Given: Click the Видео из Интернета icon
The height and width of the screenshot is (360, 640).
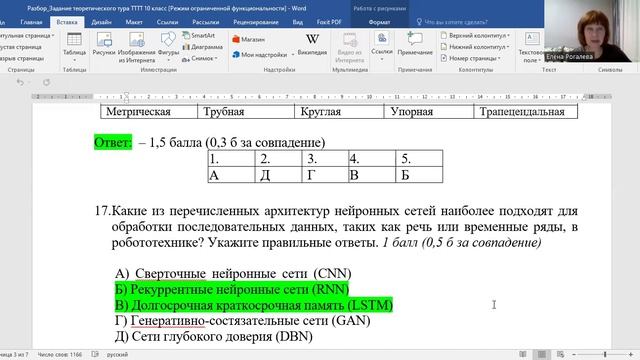Looking at the screenshot, I should [x=350, y=40].
